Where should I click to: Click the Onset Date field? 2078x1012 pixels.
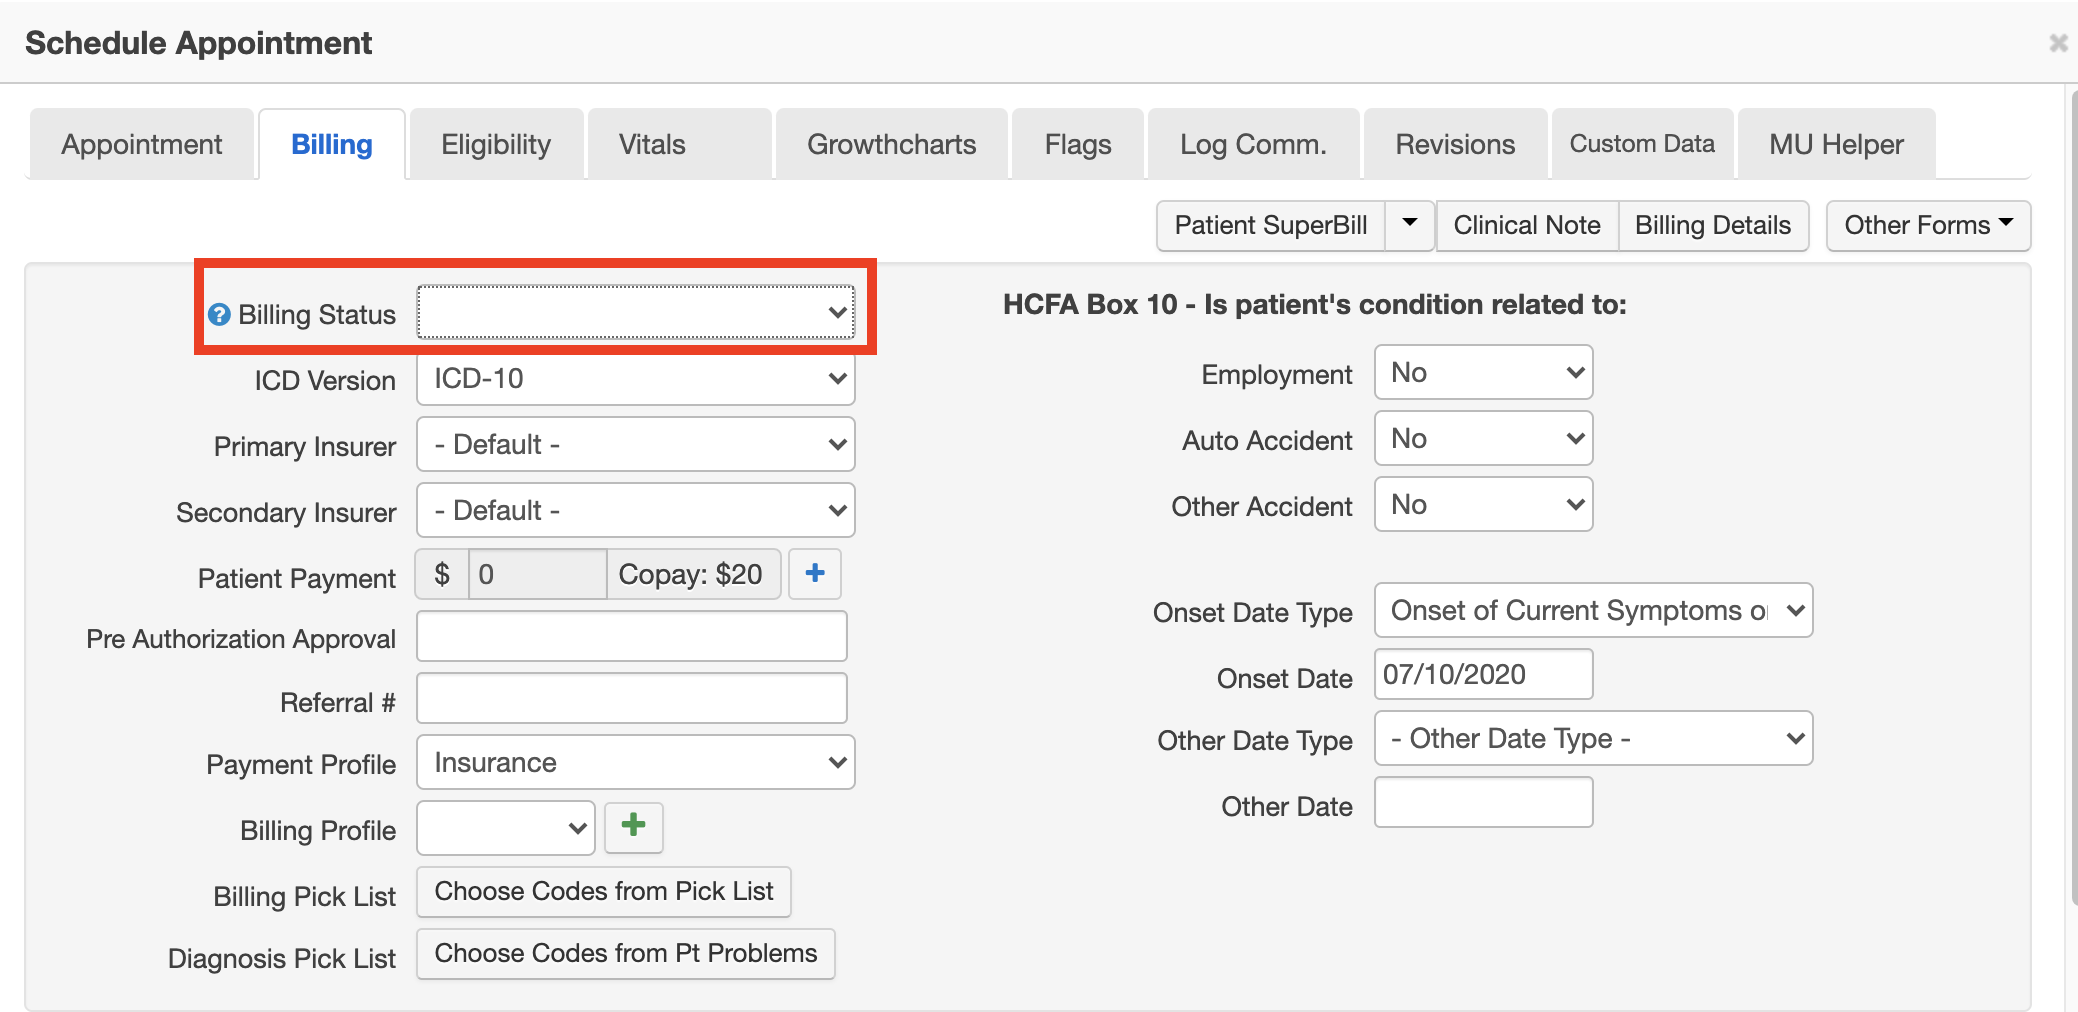(1484, 674)
